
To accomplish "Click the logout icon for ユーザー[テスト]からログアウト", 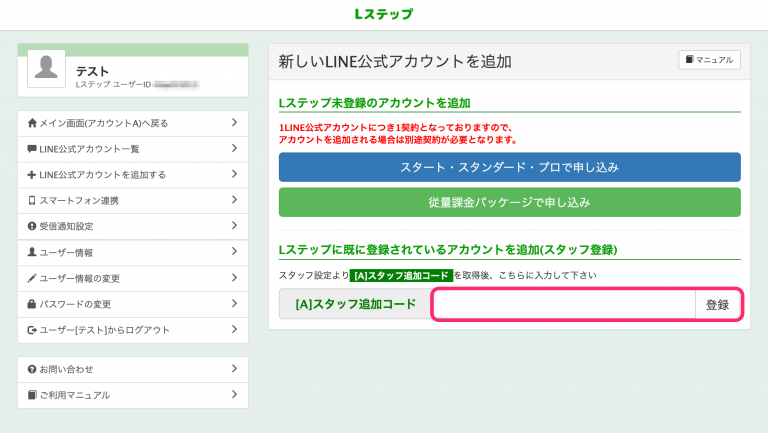I will pos(32,330).
